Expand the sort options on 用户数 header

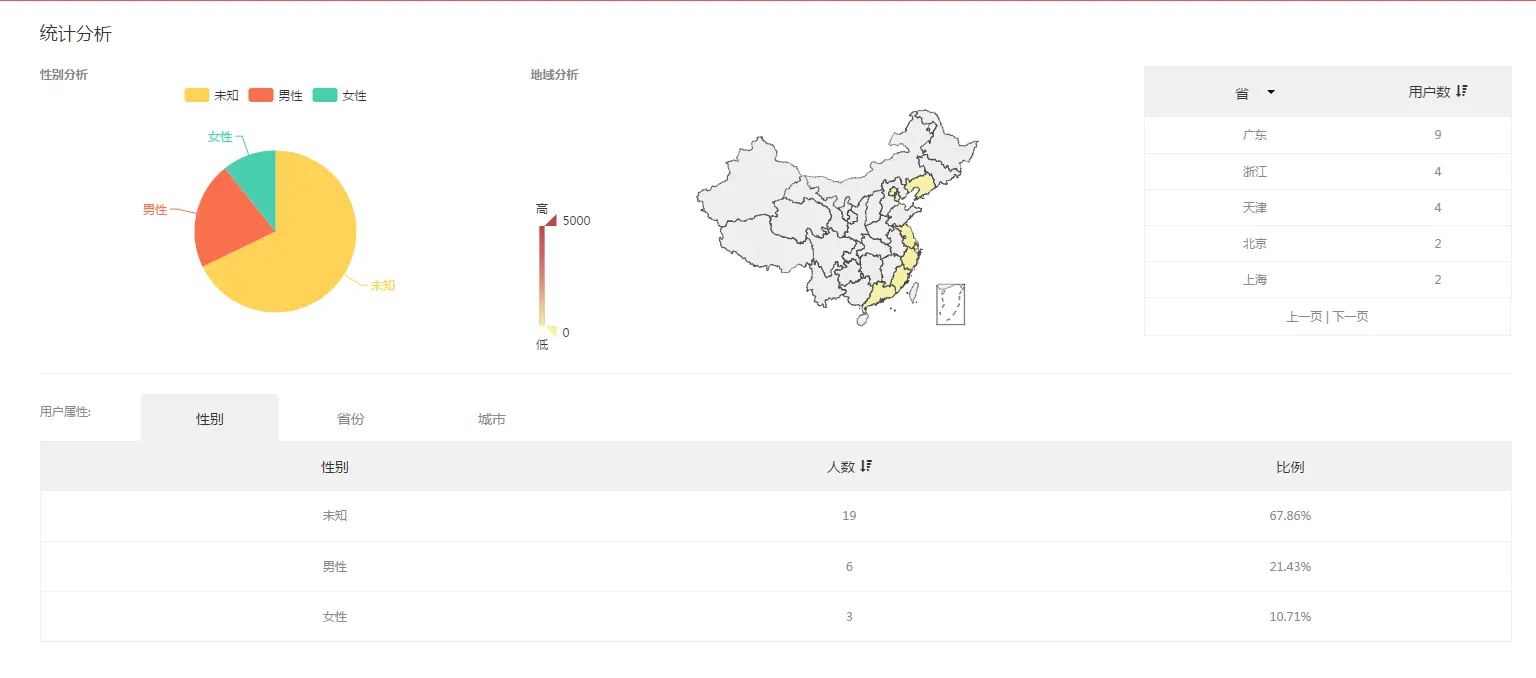(x=1461, y=90)
